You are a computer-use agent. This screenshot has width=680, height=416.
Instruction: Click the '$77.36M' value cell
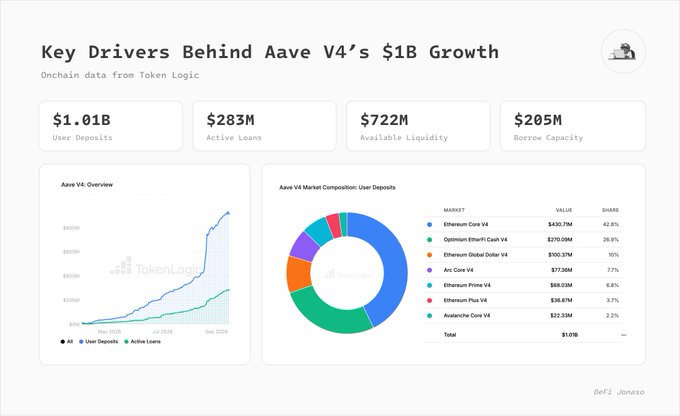(x=562, y=270)
